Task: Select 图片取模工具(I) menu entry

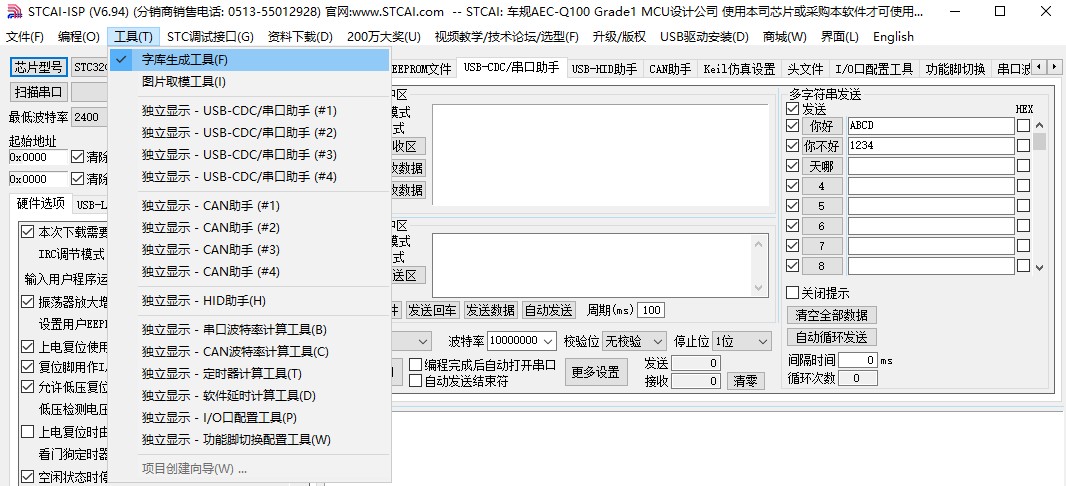Action: pyautogui.click(x=250, y=82)
